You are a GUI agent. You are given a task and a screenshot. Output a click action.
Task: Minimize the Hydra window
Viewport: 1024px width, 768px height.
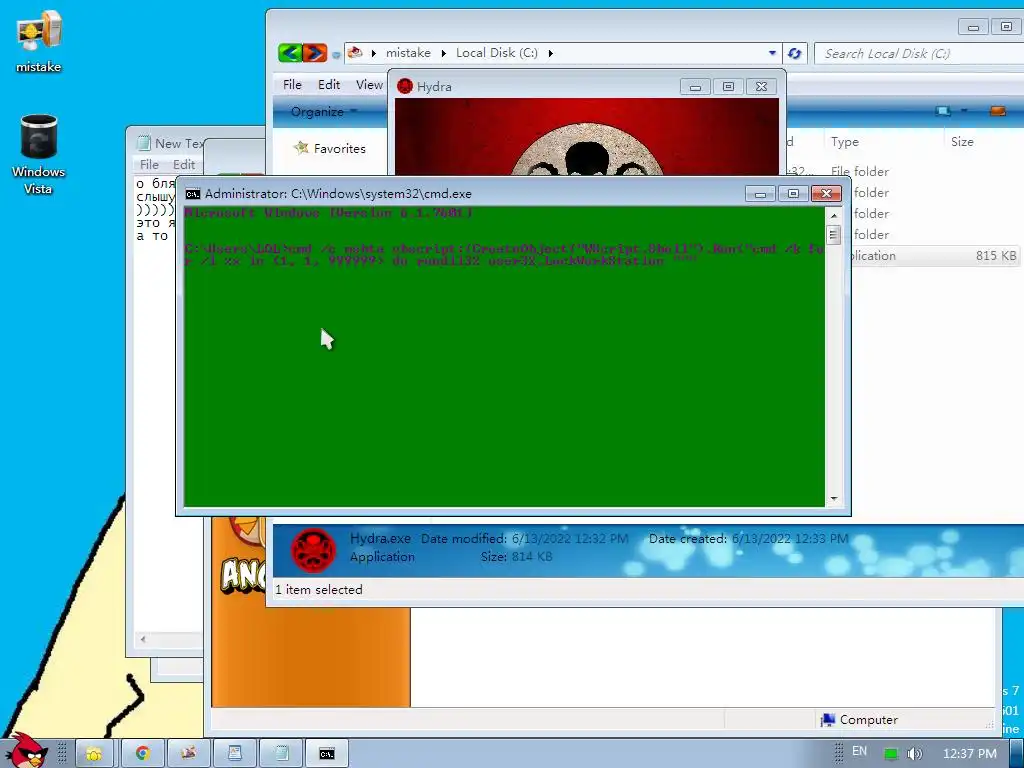click(695, 87)
